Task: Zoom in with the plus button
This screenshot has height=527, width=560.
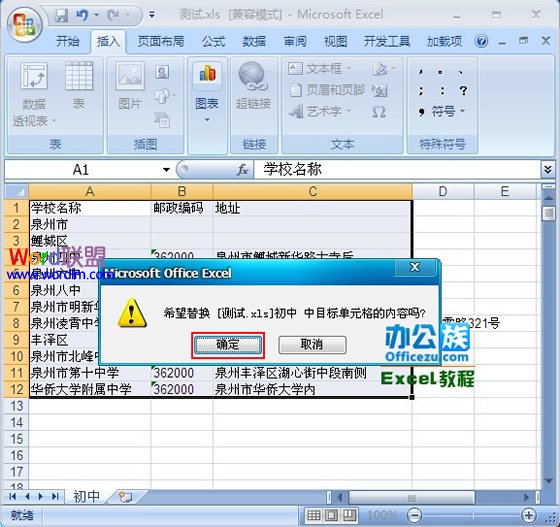Action: pyautogui.click(x=529, y=515)
